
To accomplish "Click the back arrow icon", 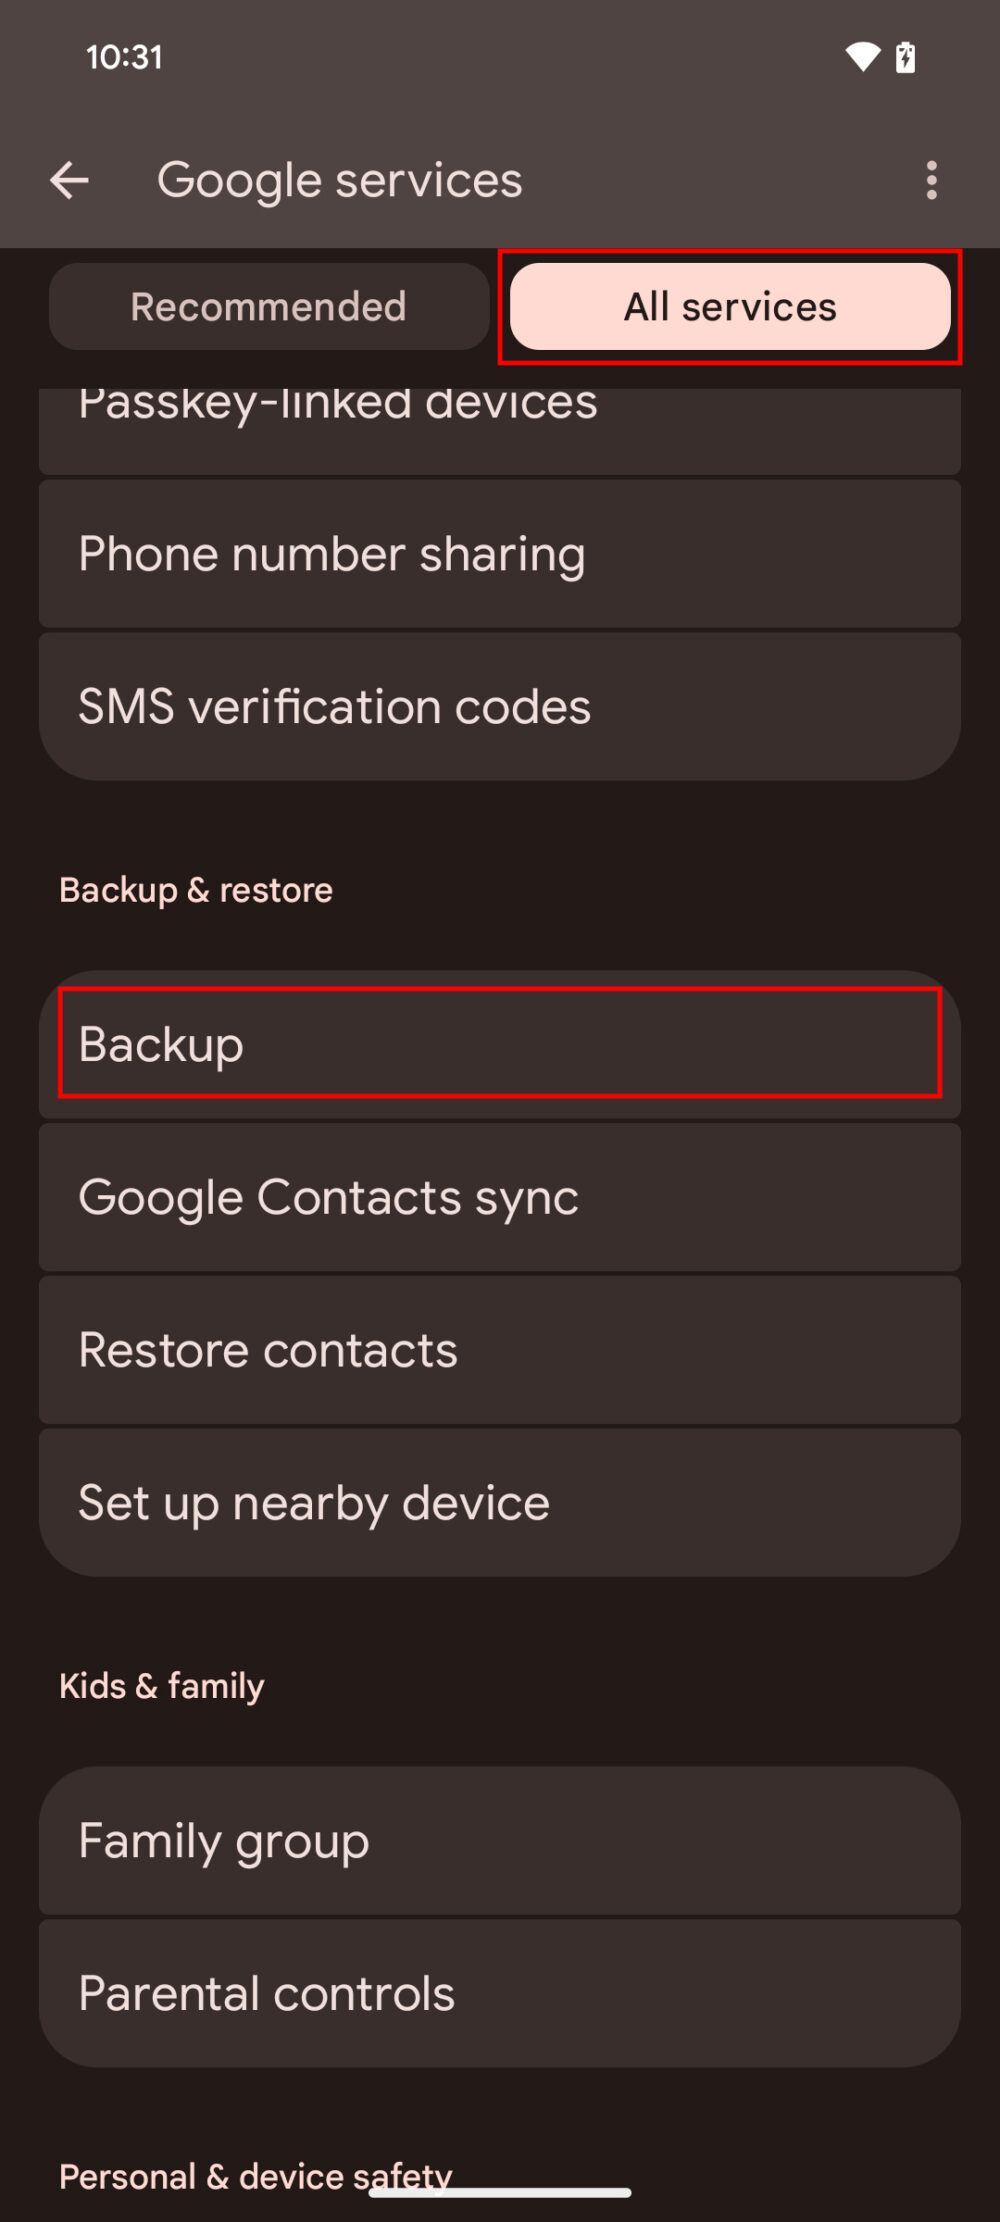I will tap(70, 180).
